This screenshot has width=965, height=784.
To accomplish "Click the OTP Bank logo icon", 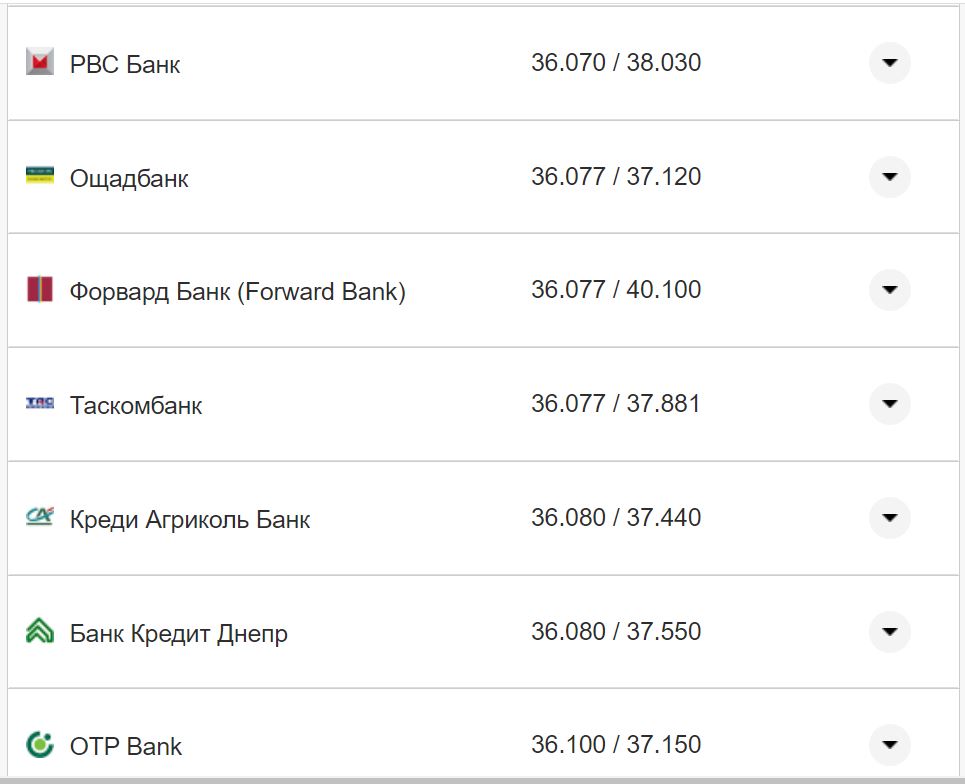I will coord(40,745).
